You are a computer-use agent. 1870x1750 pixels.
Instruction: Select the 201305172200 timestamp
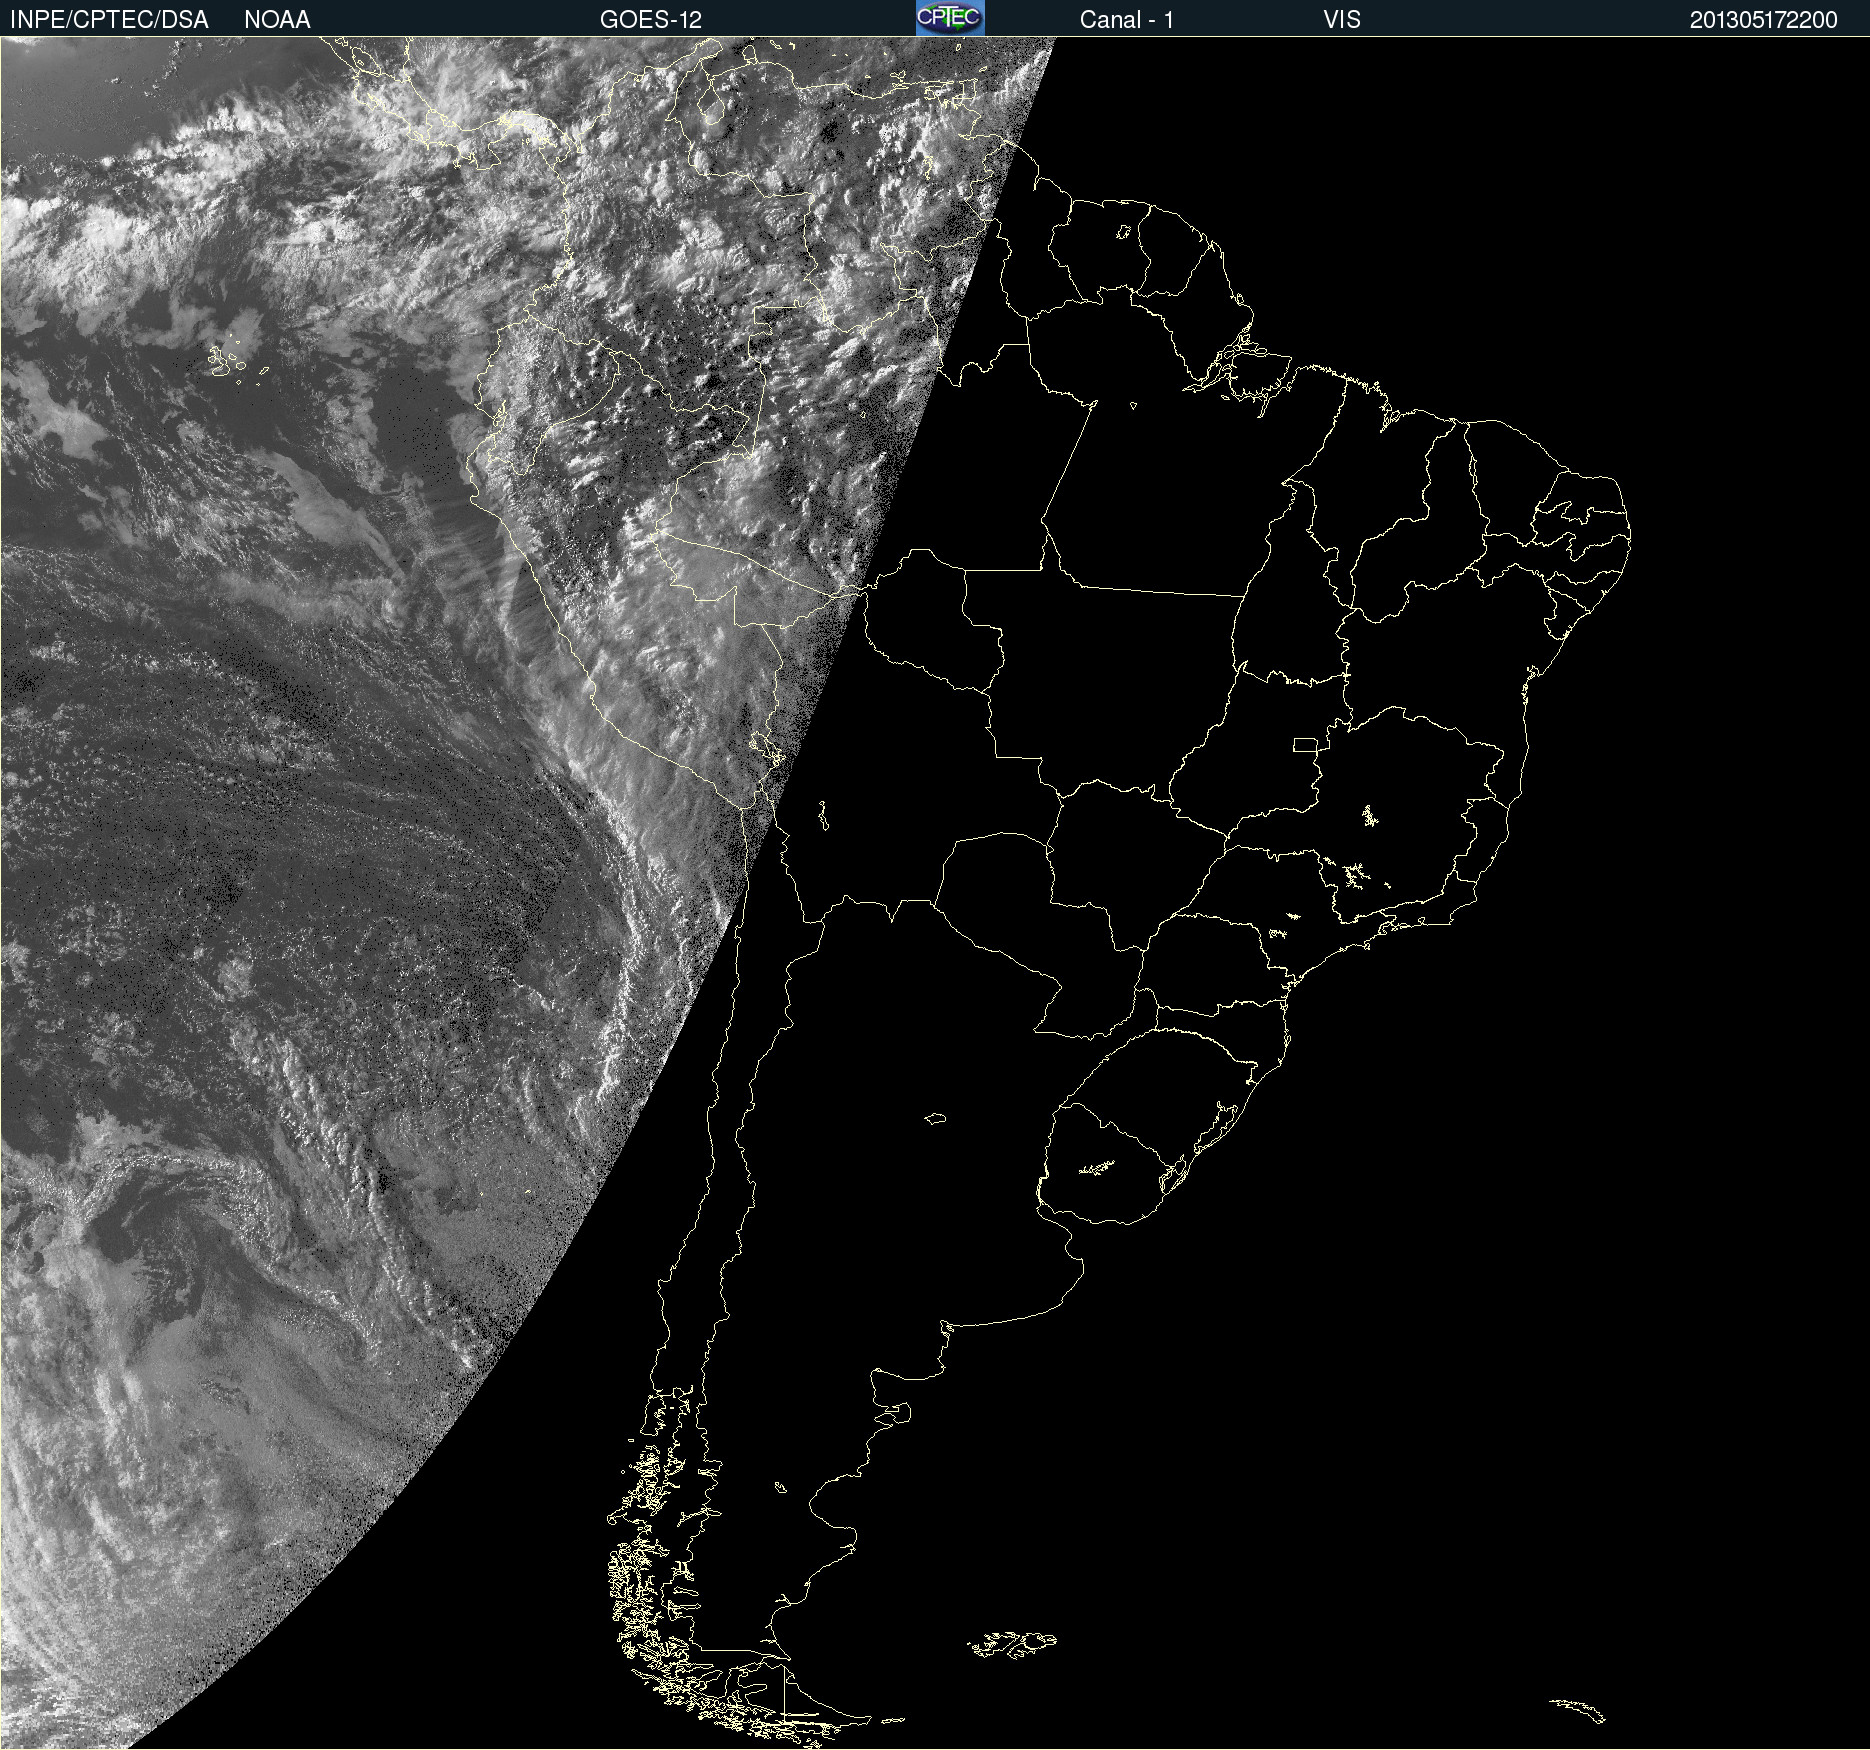click(1764, 20)
